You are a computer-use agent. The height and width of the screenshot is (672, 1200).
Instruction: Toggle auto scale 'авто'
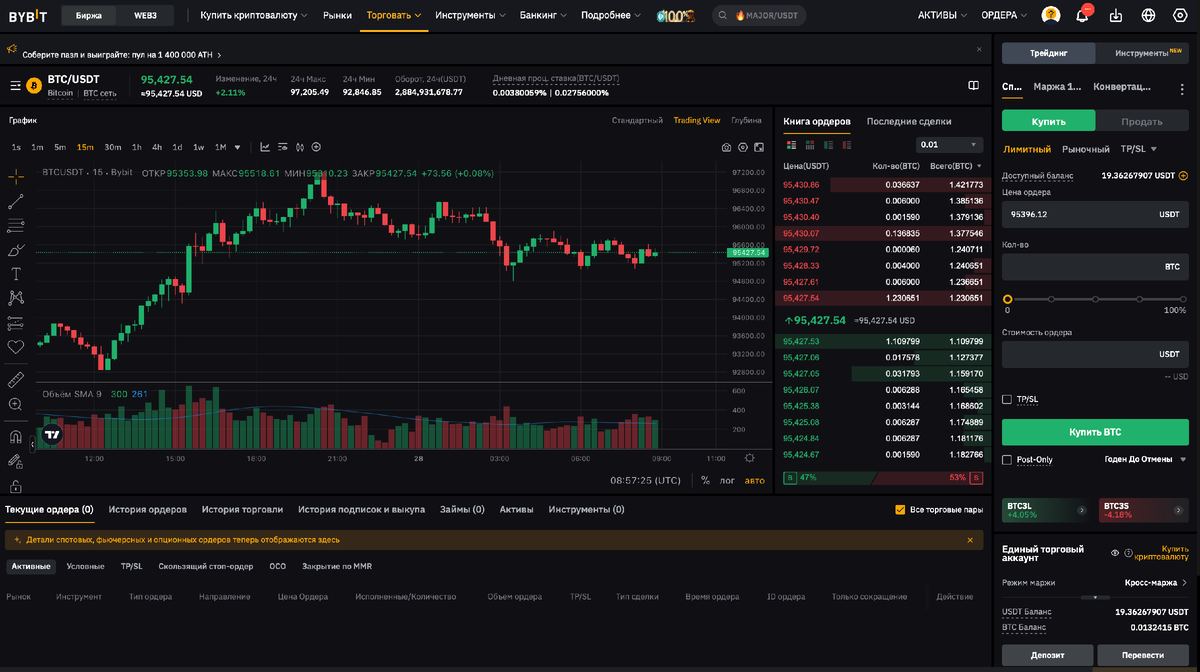[x=754, y=480]
